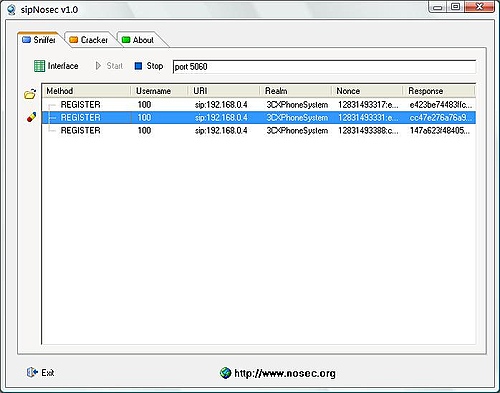Select the first REGISTER row

[259, 105]
